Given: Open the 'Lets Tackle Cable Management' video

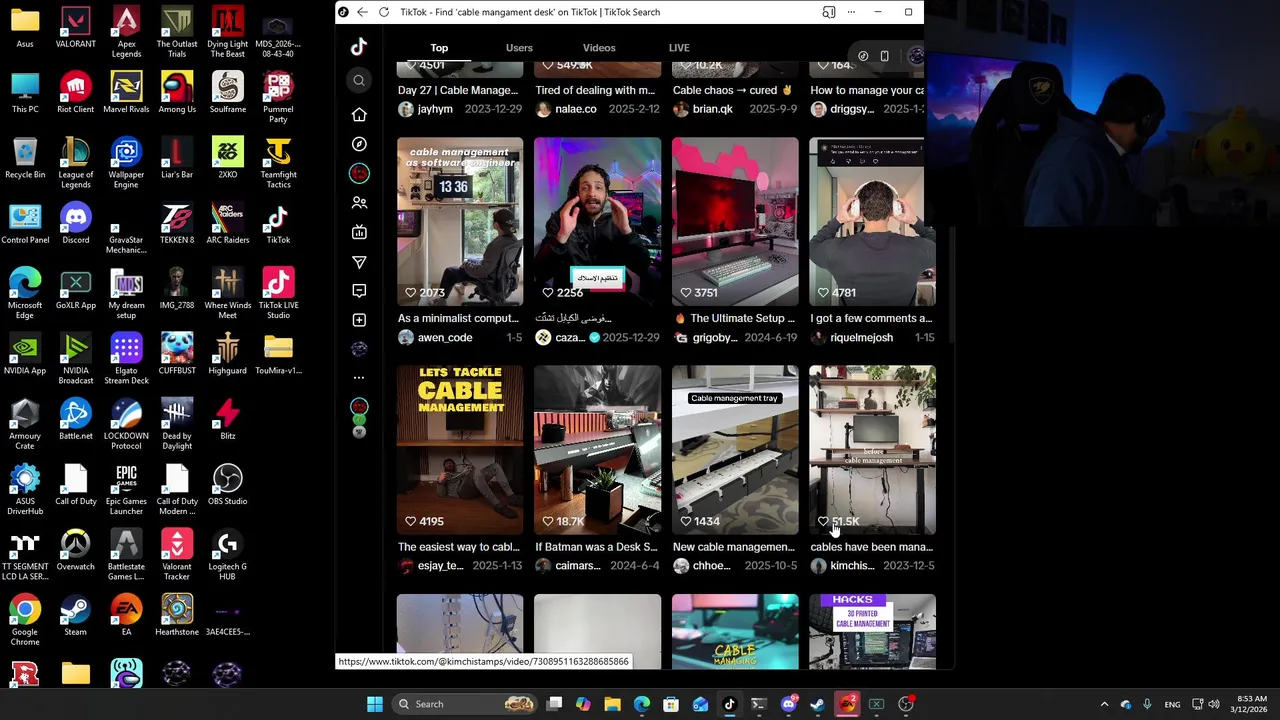Looking at the screenshot, I should [460, 450].
